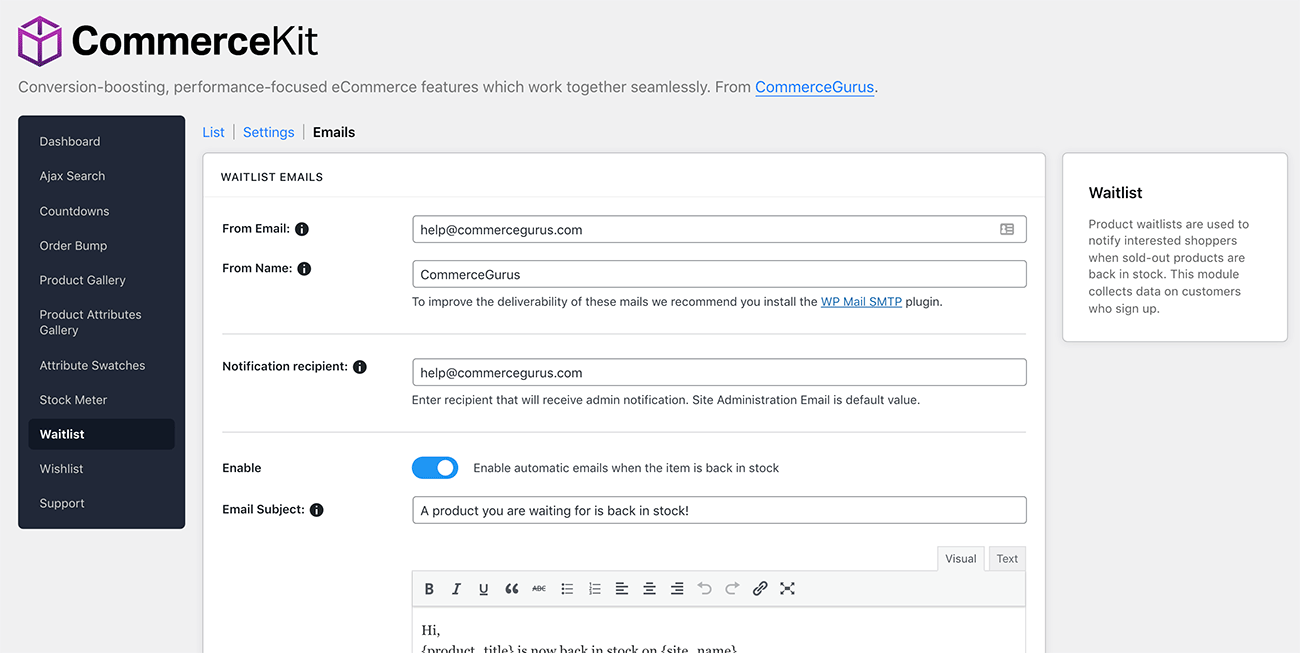This screenshot has height=653, width=1300.
Task: Open fullscreen editor mode
Action: point(787,589)
